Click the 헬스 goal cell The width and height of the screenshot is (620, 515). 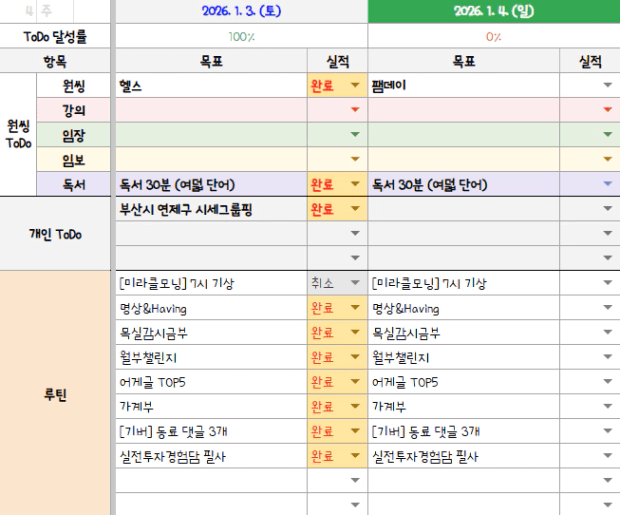point(211,85)
